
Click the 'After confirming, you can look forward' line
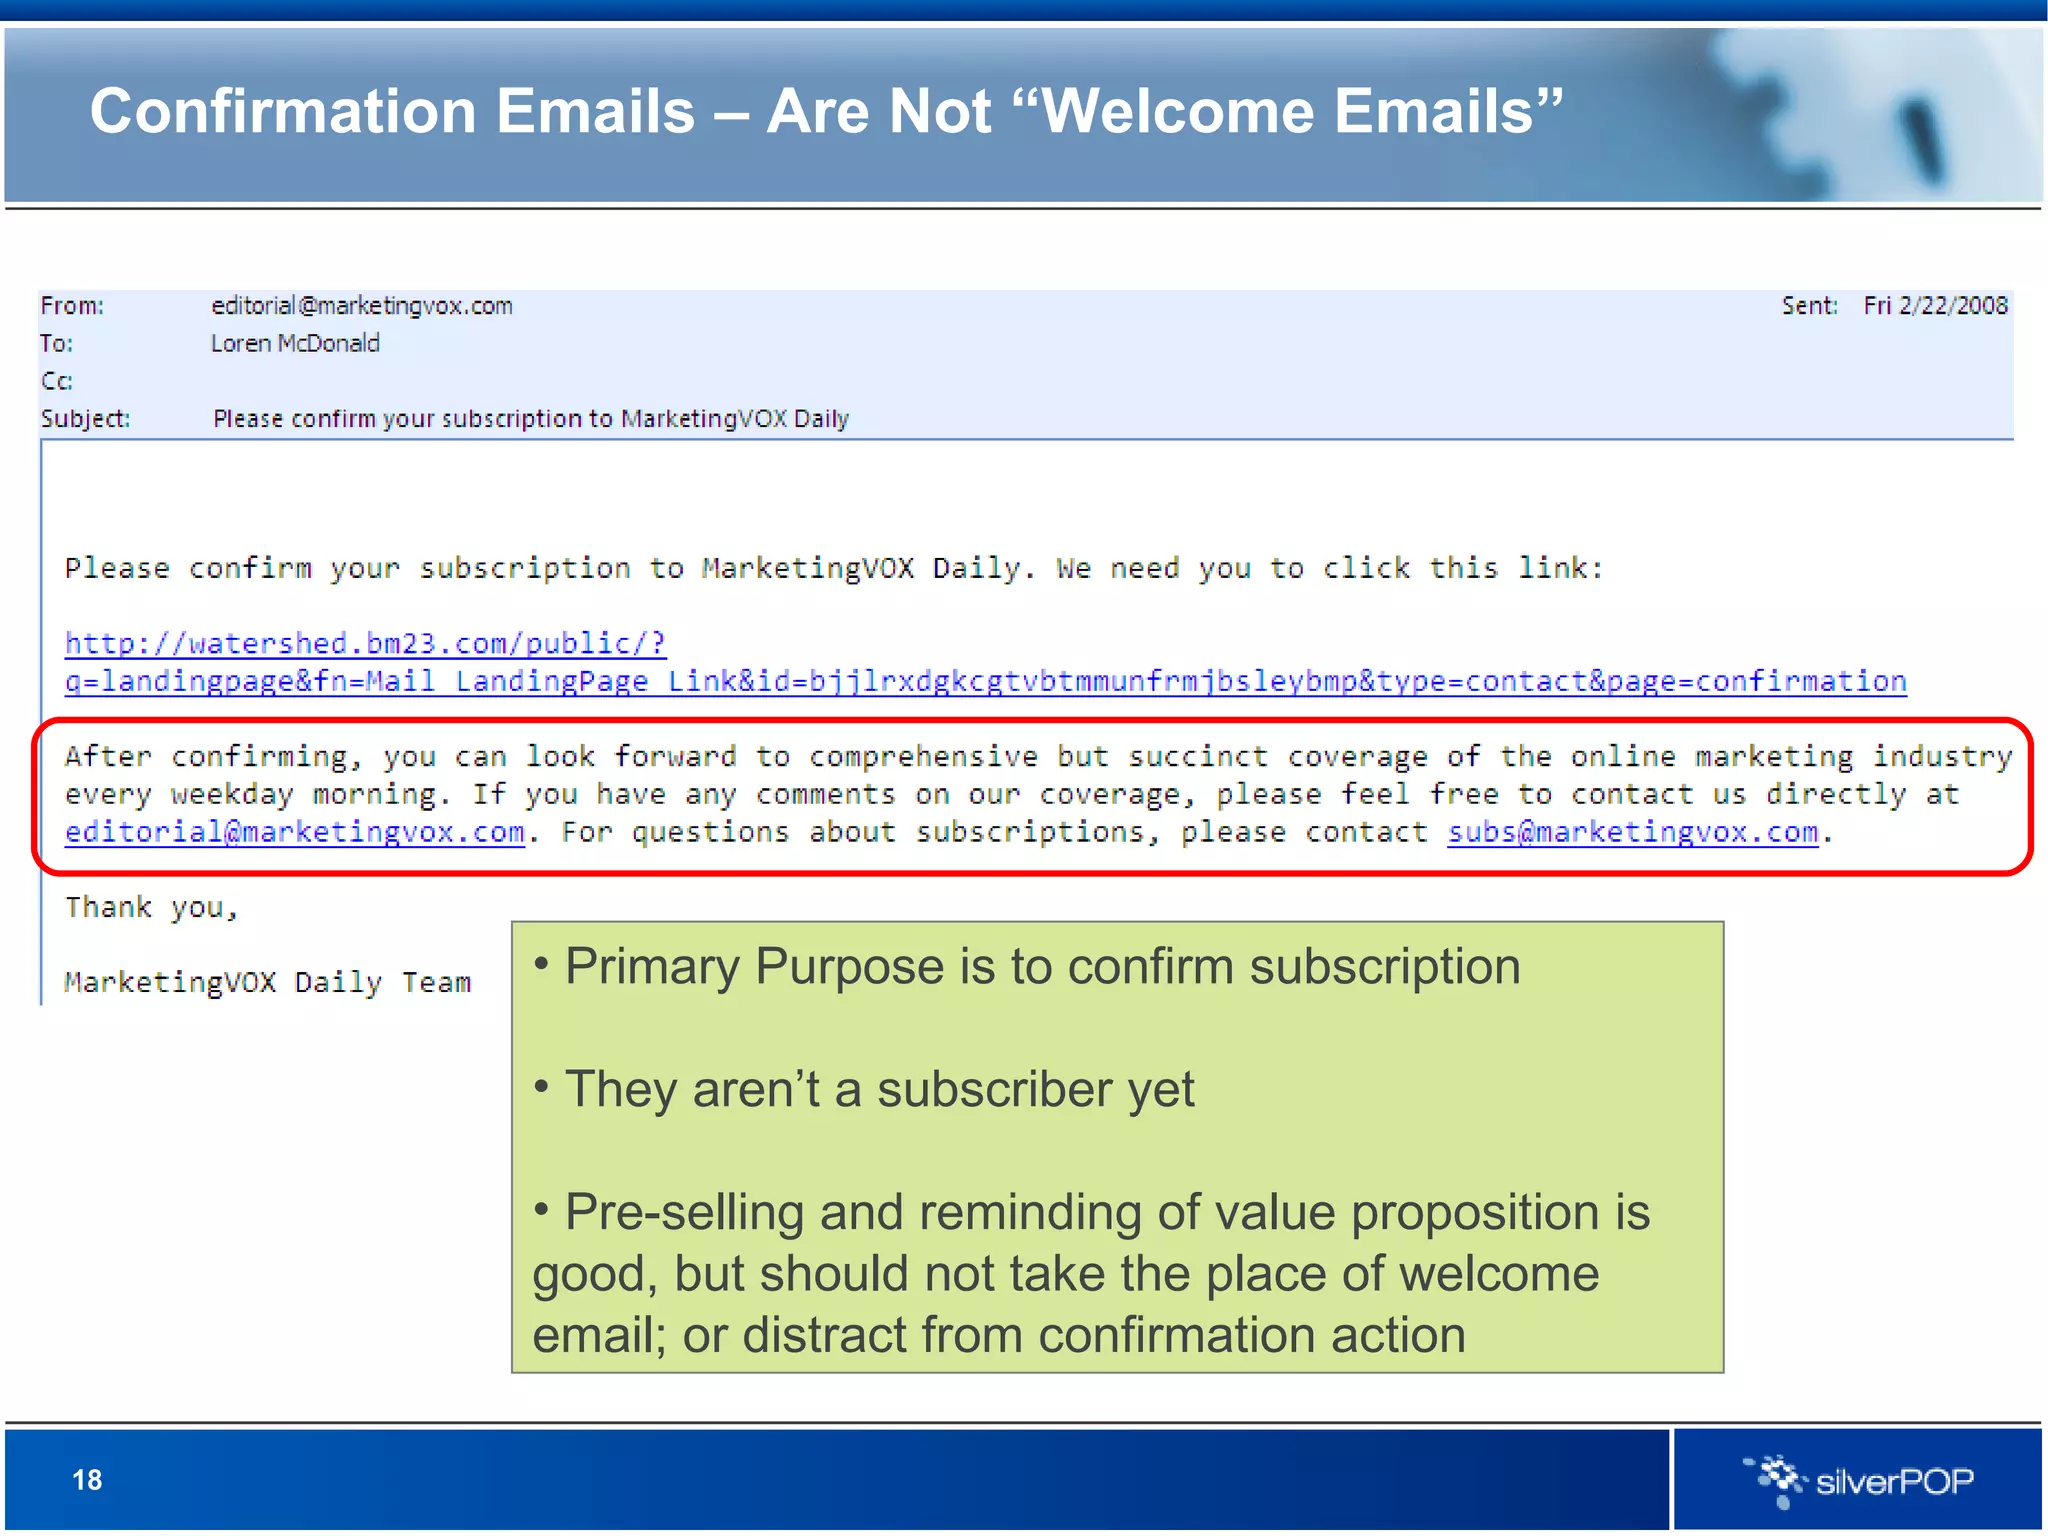pyautogui.click(x=1038, y=756)
